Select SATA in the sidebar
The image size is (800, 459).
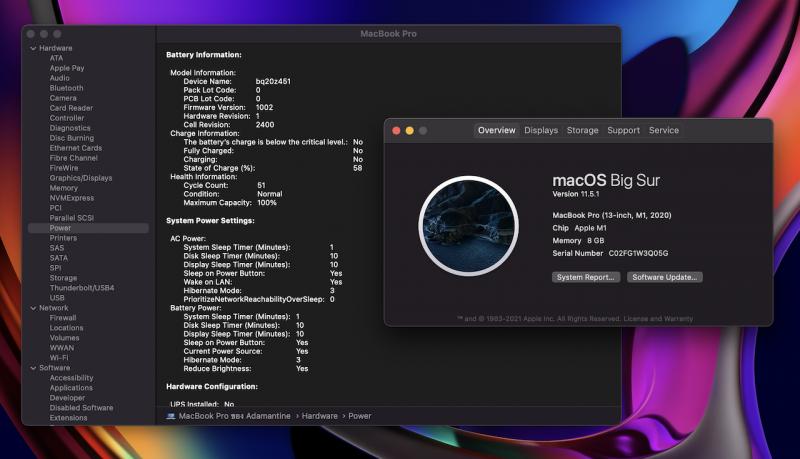click(59, 258)
